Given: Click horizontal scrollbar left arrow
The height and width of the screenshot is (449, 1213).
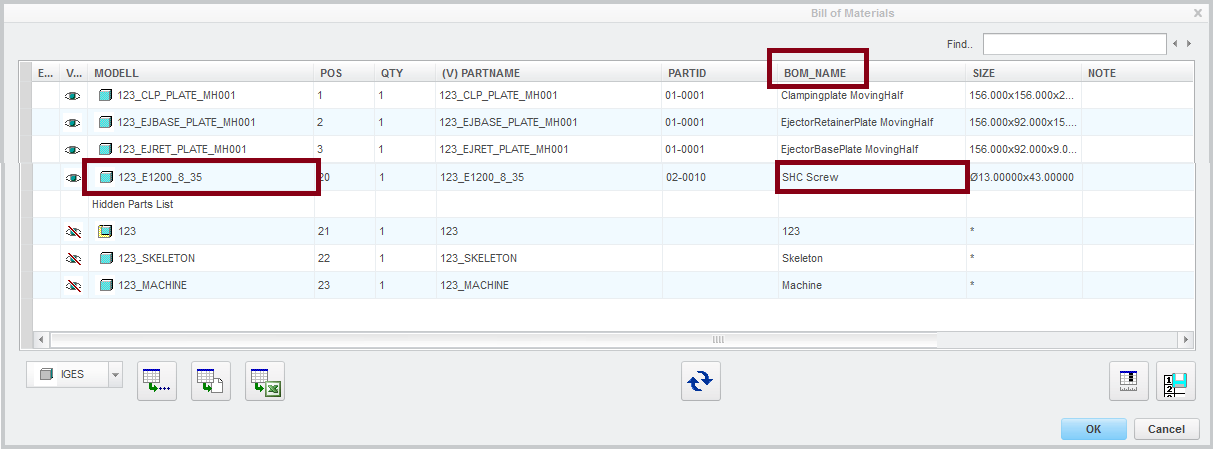Looking at the screenshot, I should coord(42,340).
